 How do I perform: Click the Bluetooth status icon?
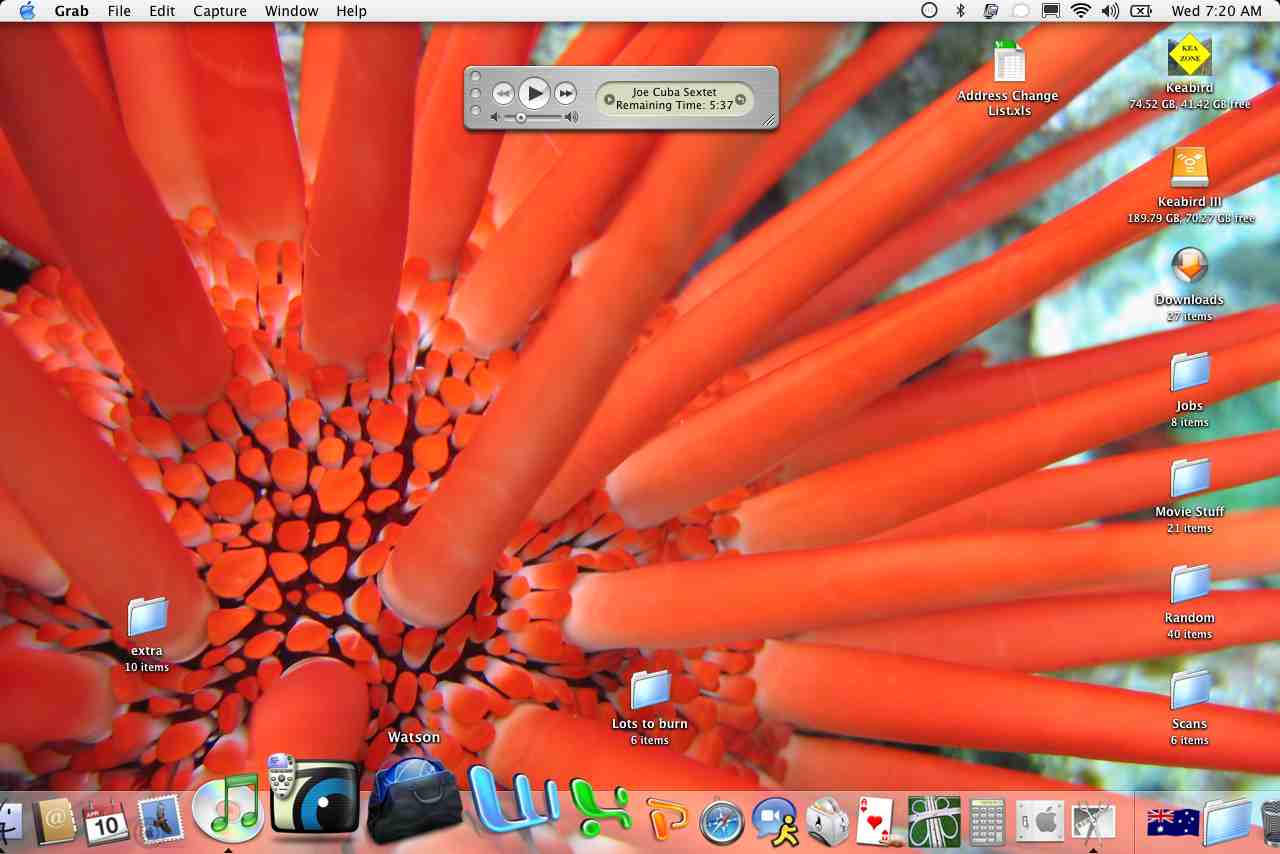pos(960,11)
